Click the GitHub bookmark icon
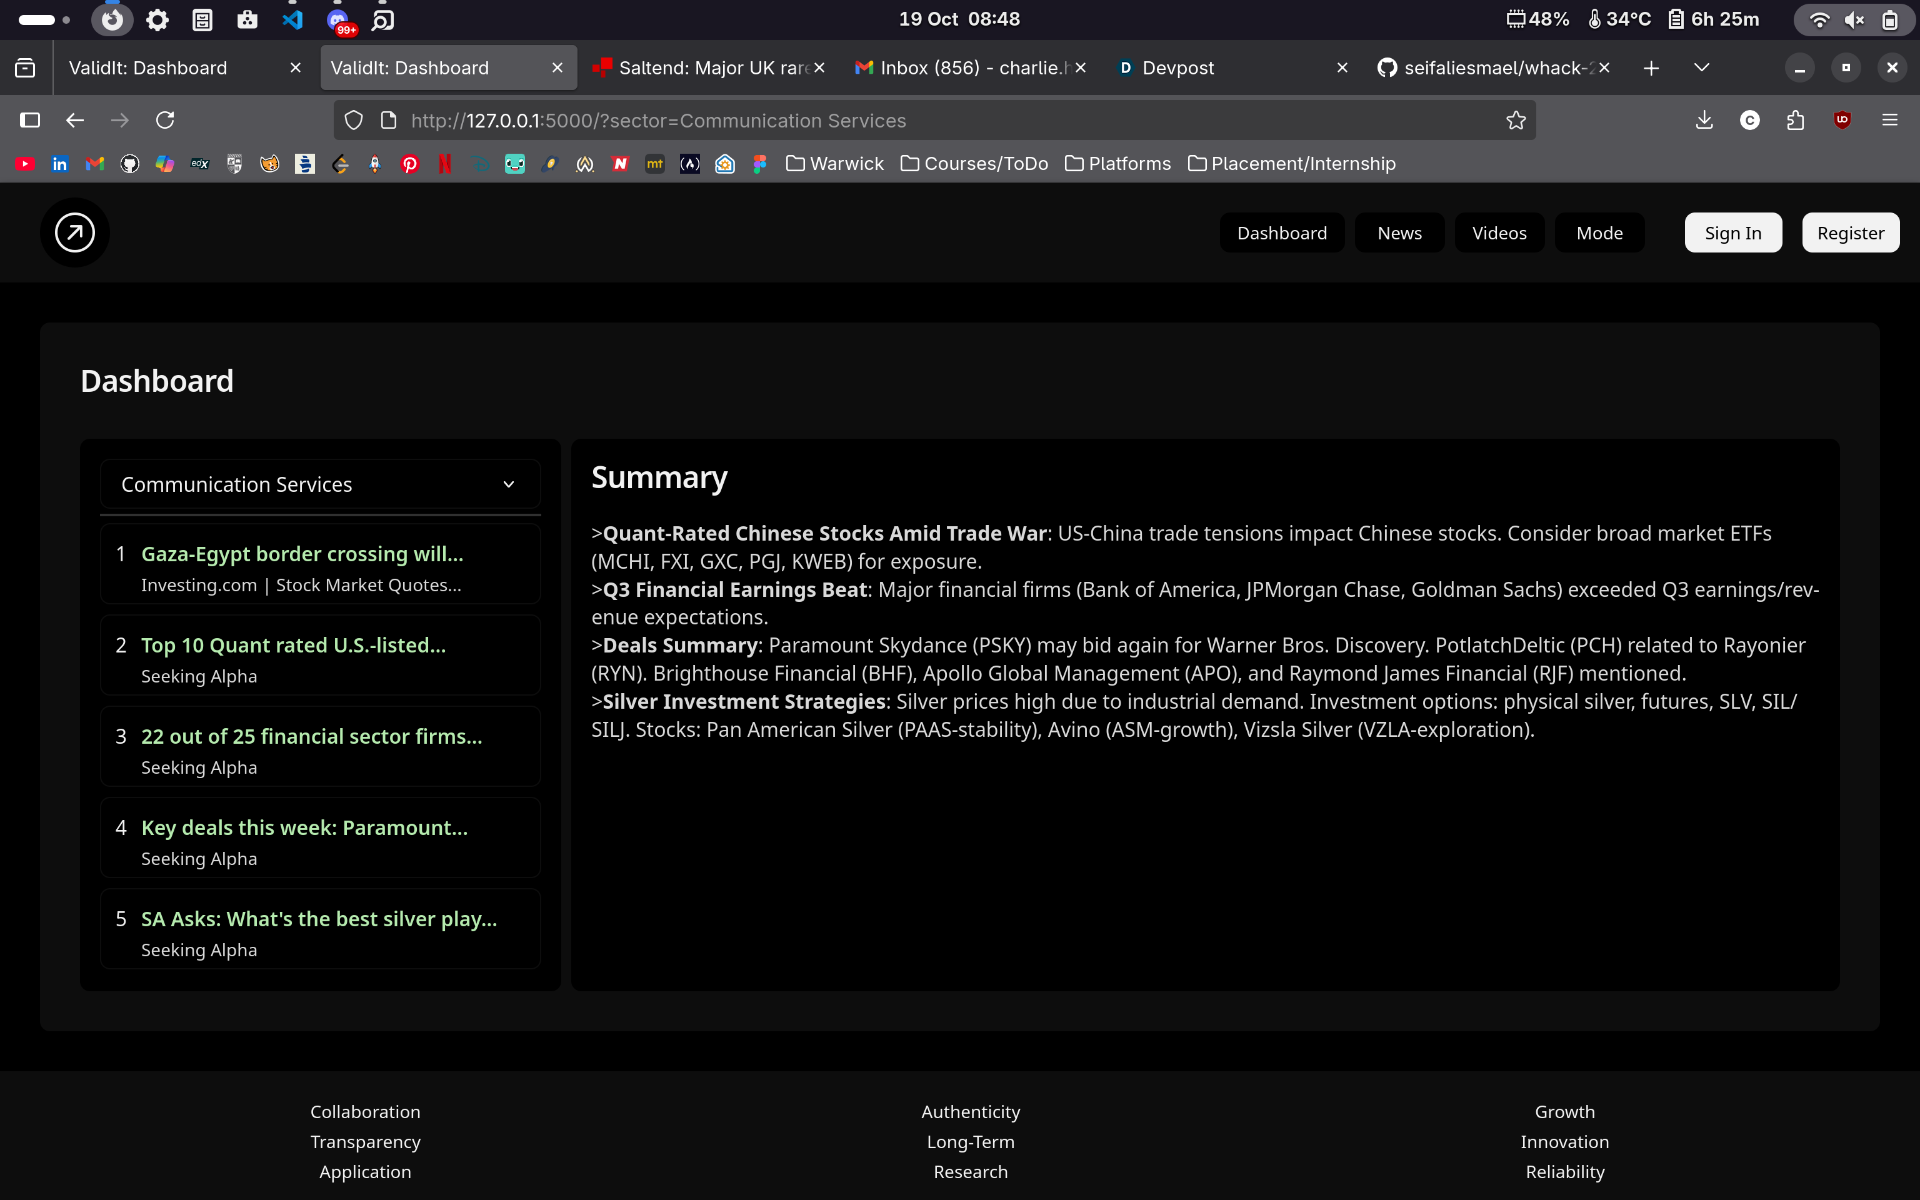 130,164
